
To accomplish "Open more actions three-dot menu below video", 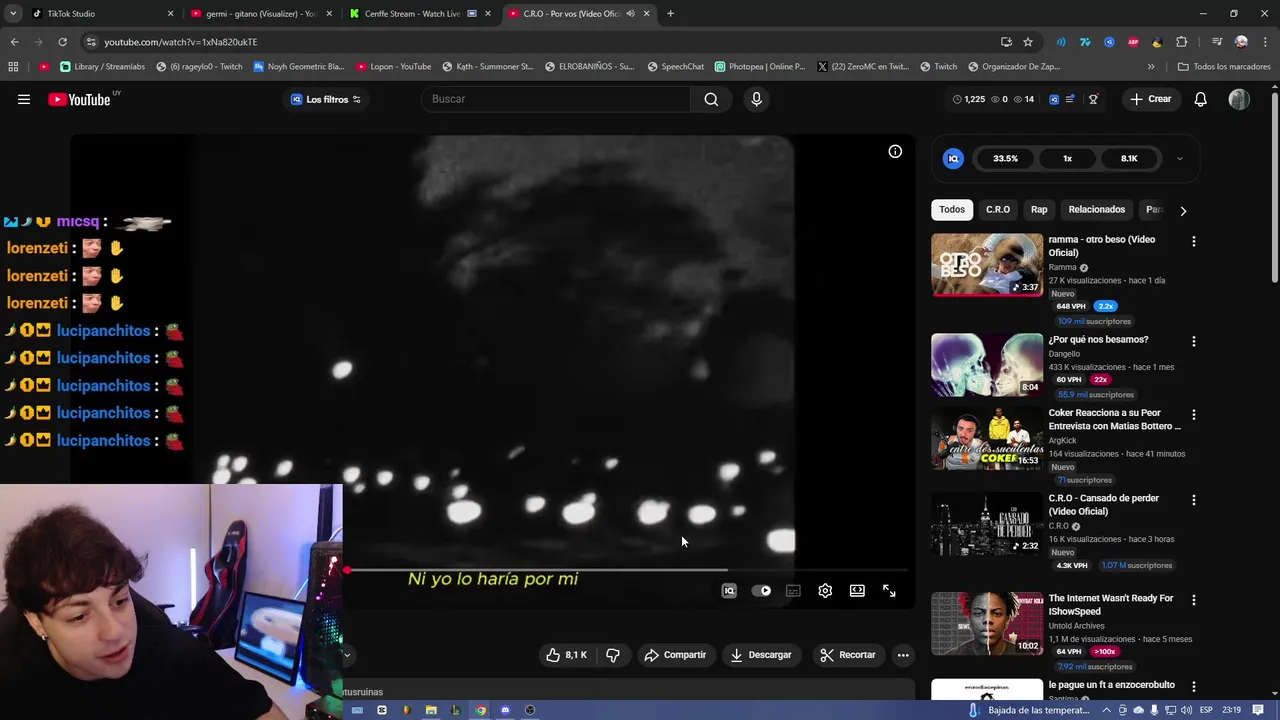I will [903, 655].
